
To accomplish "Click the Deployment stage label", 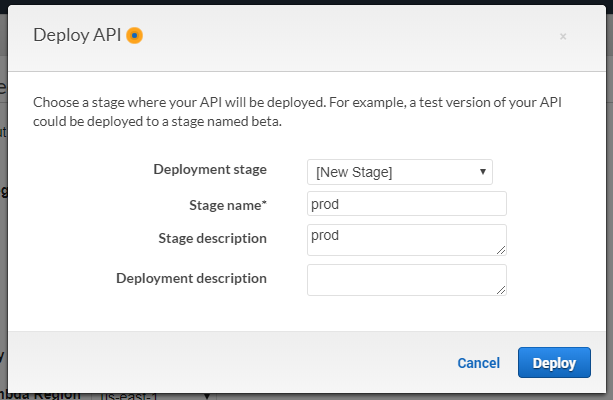I will pyautogui.click(x=210, y=169).
